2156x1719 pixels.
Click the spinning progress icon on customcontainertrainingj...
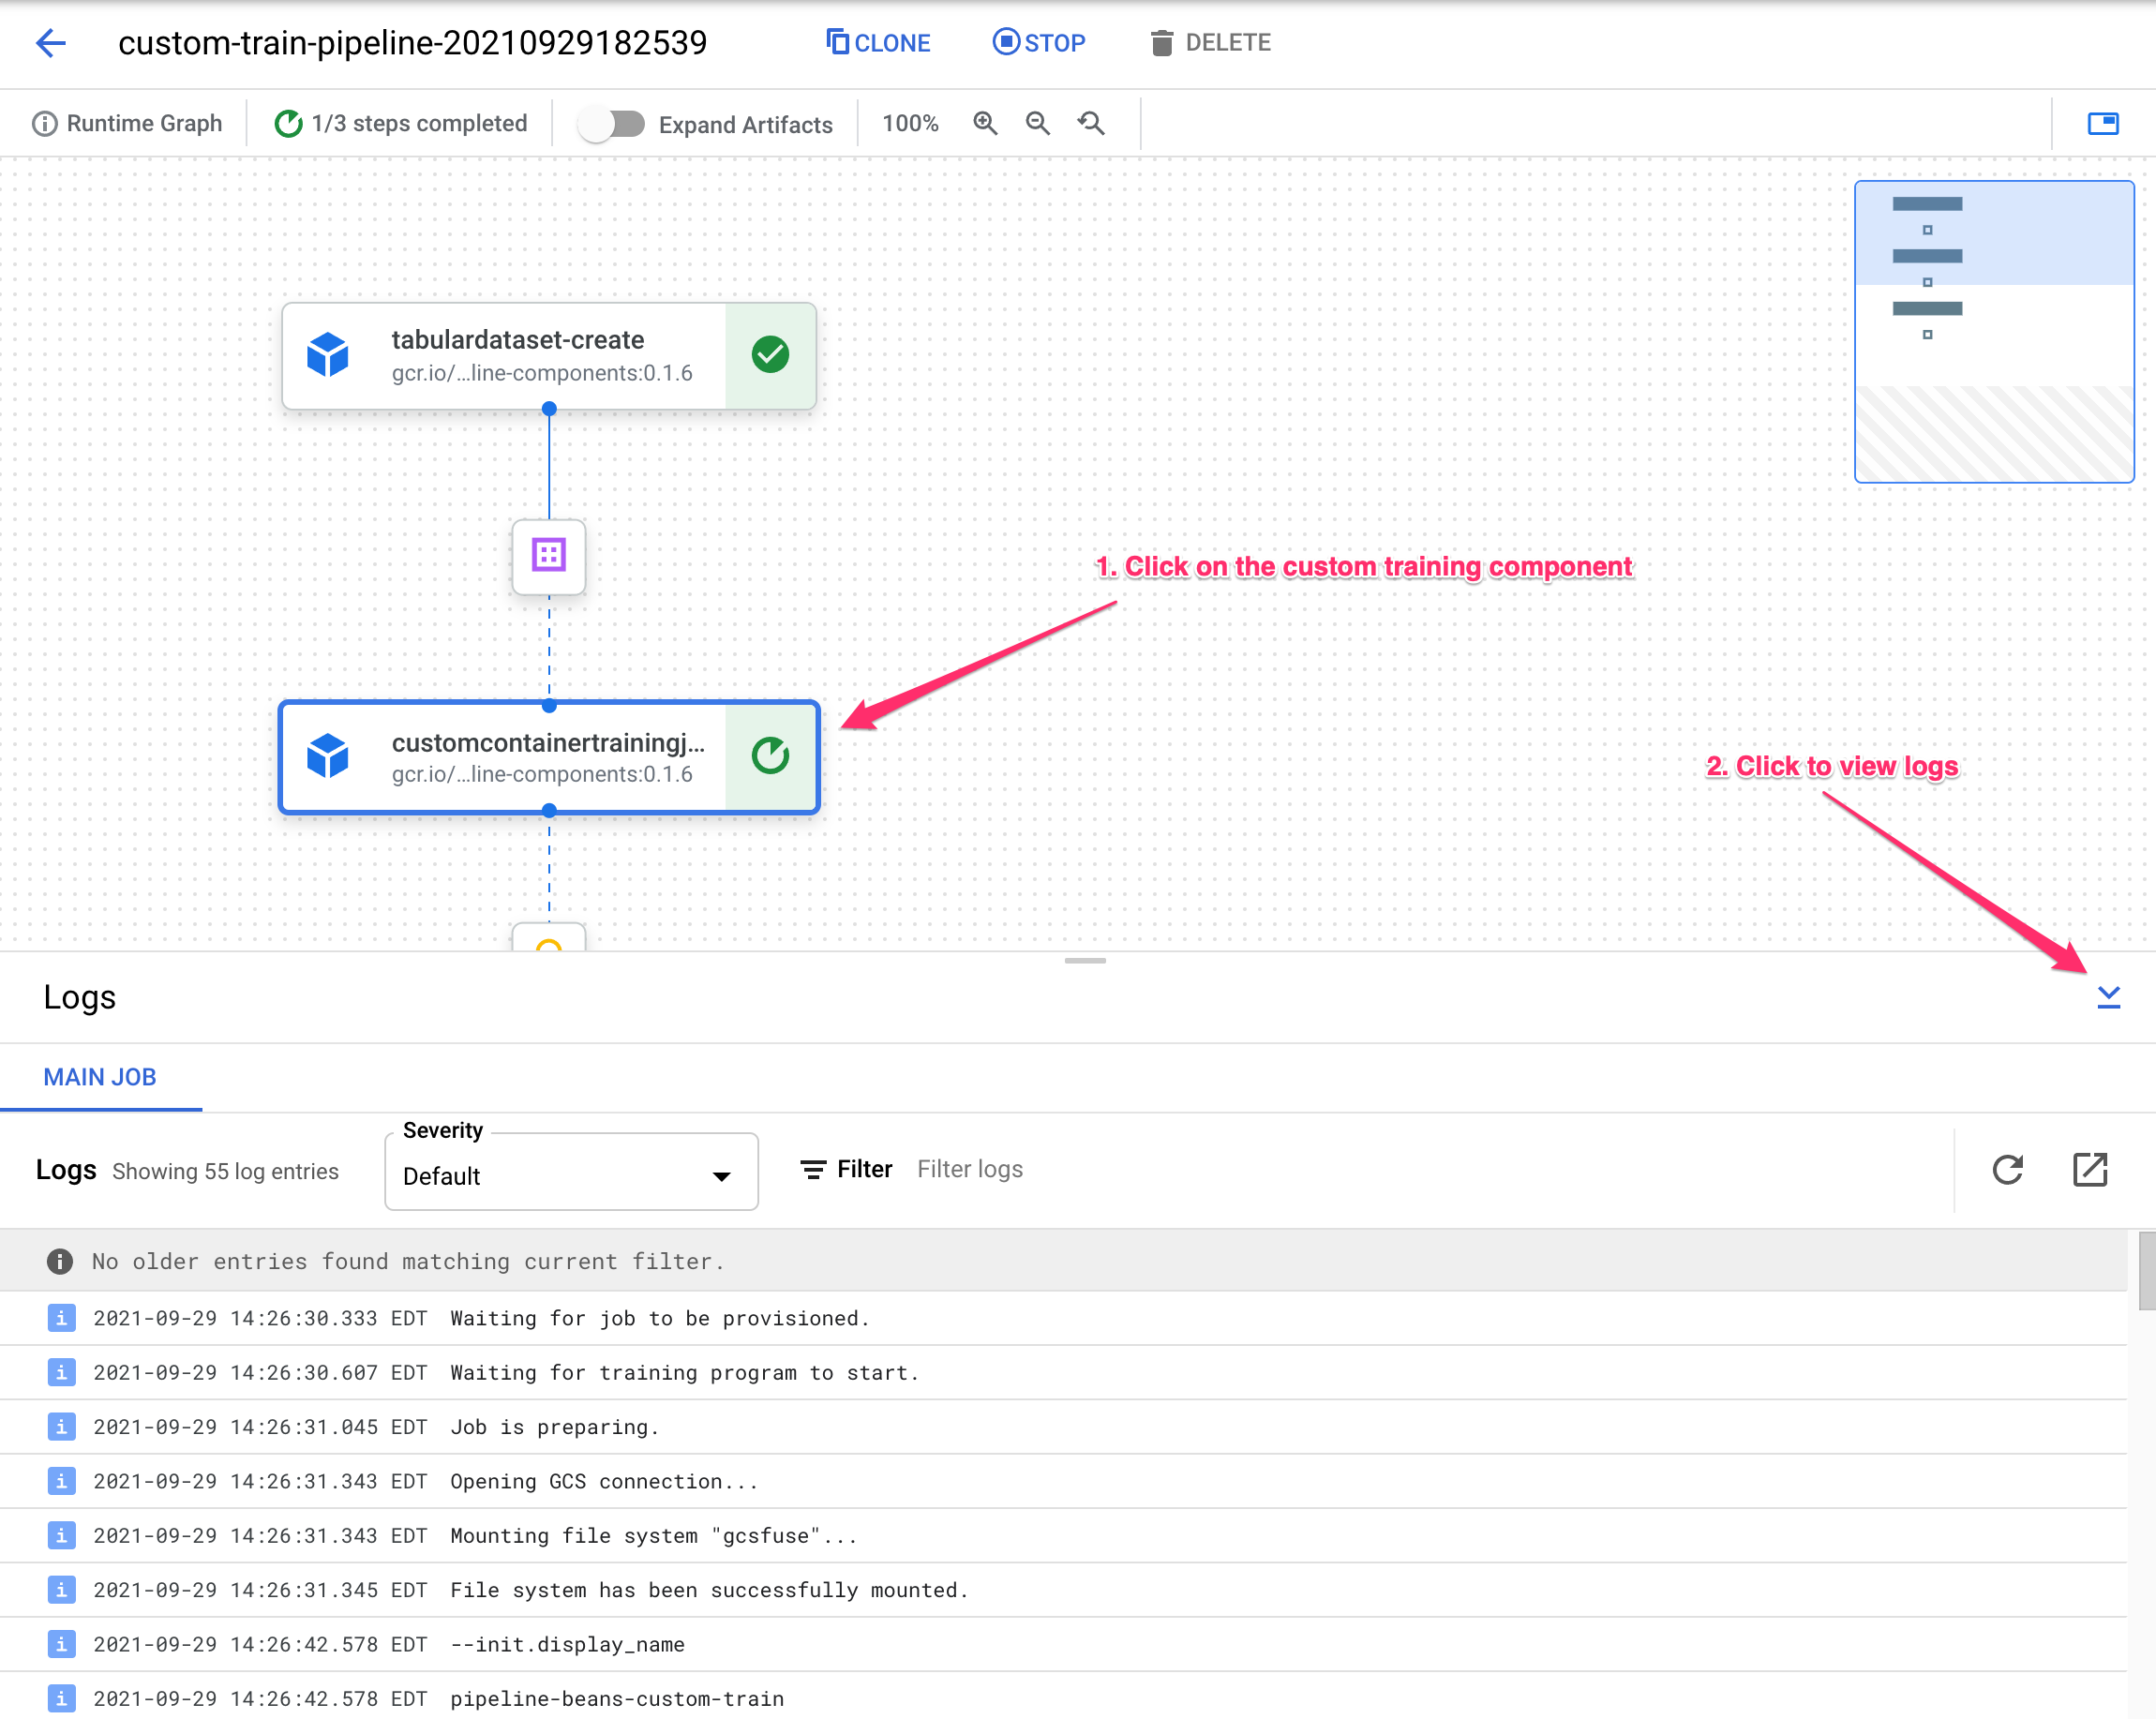(x=769, y=755)
